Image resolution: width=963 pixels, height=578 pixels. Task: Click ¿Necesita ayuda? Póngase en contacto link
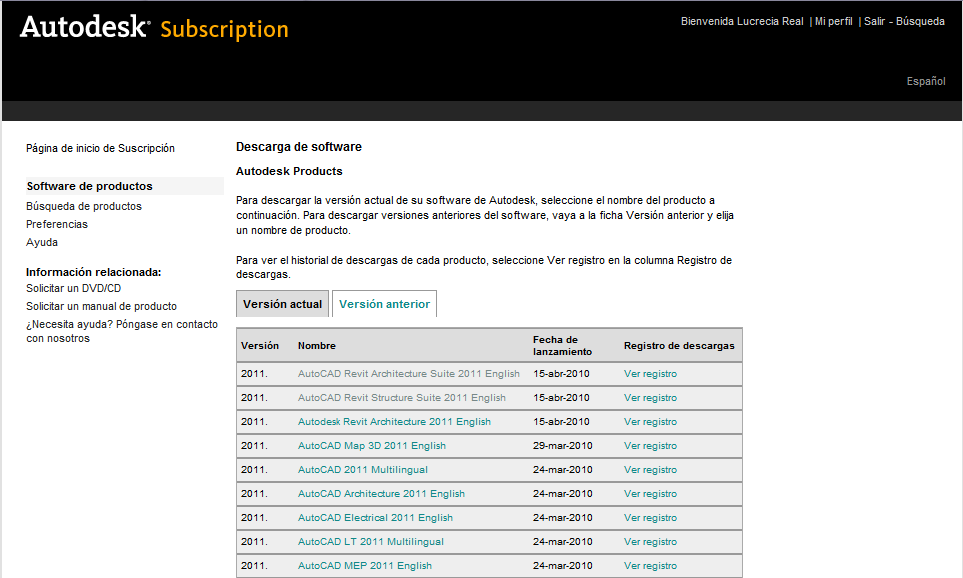pyautogui.click(x=122, y=331)
